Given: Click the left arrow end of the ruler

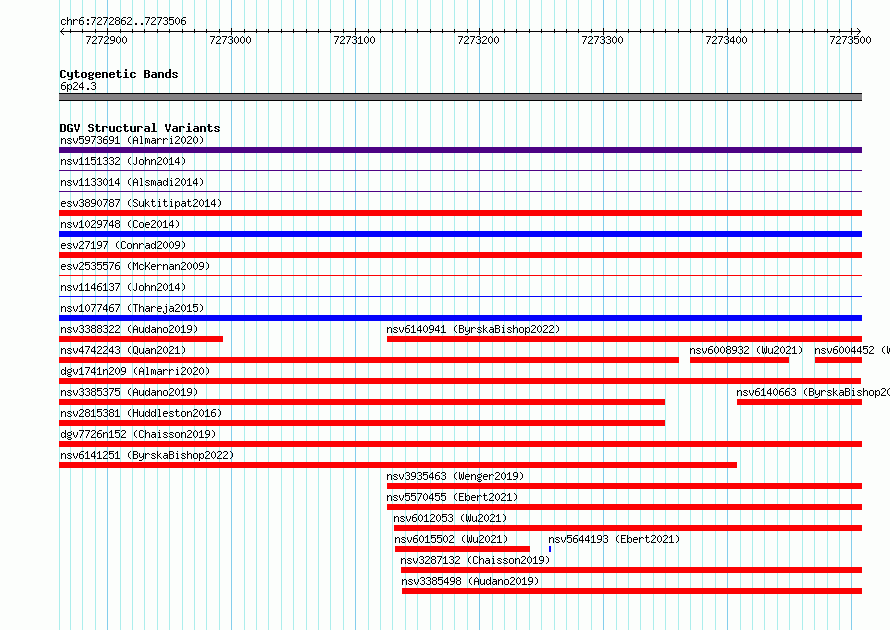Looking at the screenshot, I should pos(62,31).
